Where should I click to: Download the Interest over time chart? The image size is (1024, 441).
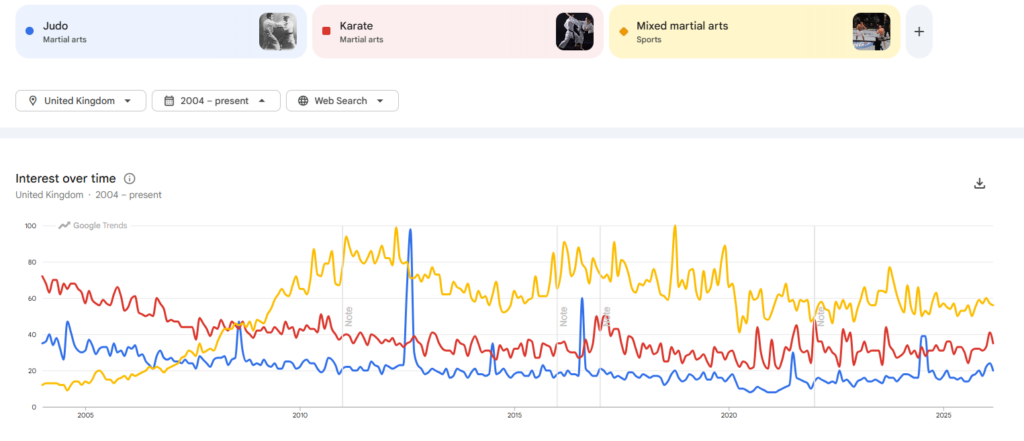pyautogui.click(x=980, y=183)
